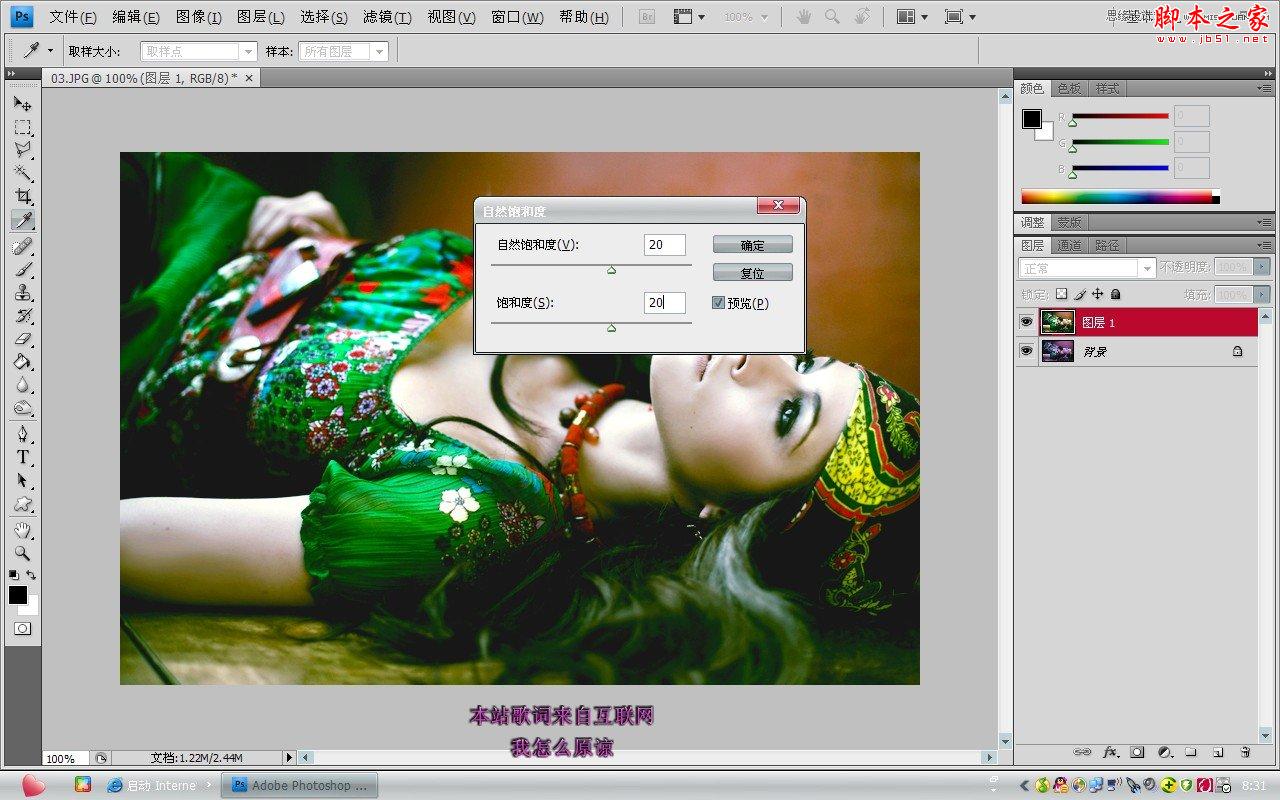Select the Zoom tool
The height and width of the screenshot is (800, 1280).
(22, 553)
